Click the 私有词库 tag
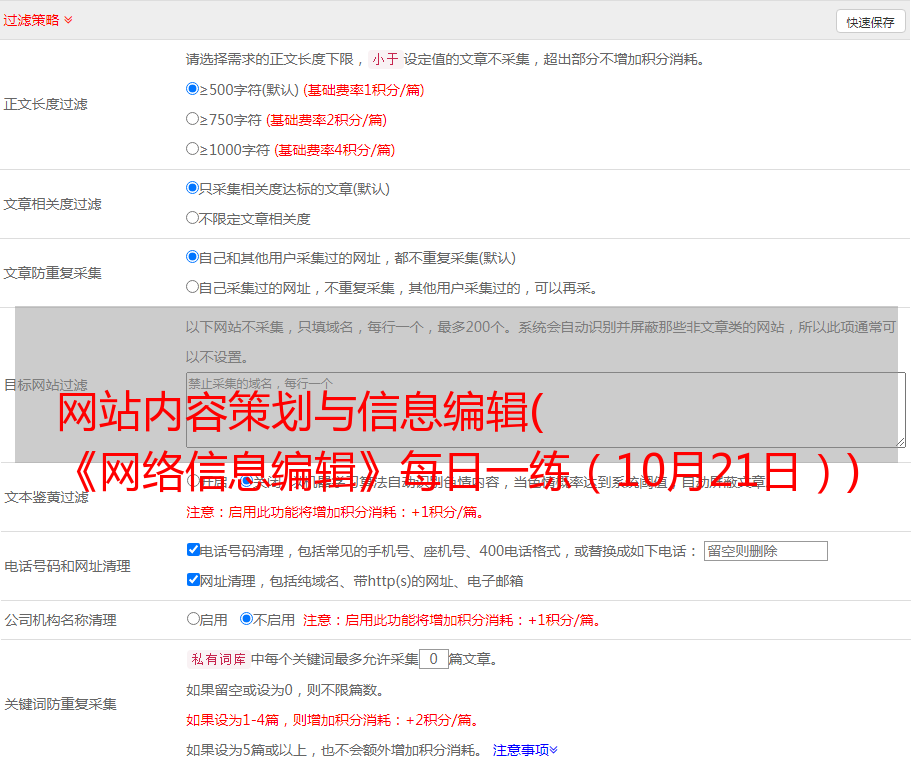Screen dimensions: 912x768 (x=219, y=659)
